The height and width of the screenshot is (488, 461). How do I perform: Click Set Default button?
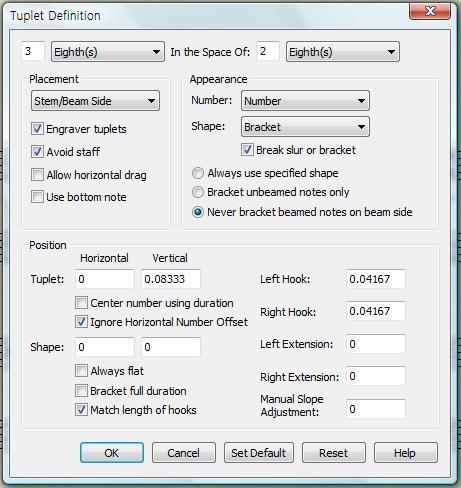[259, 453]
